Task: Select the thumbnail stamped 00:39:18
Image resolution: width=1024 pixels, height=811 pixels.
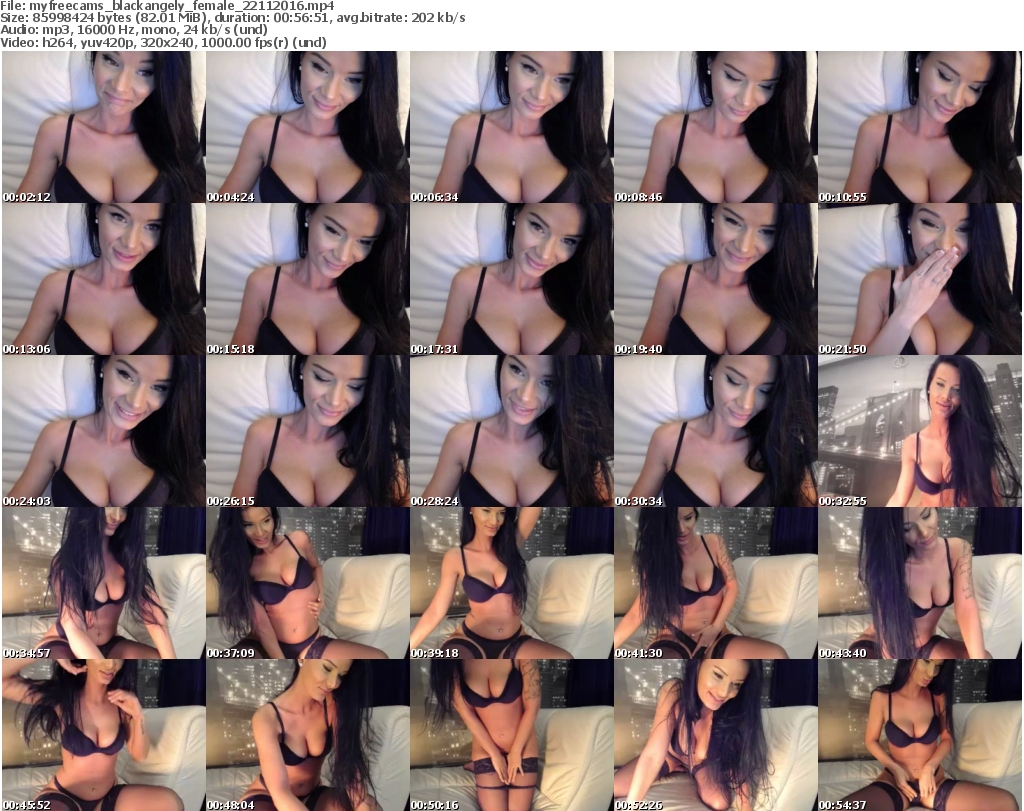Action: (x=511, y=583)
